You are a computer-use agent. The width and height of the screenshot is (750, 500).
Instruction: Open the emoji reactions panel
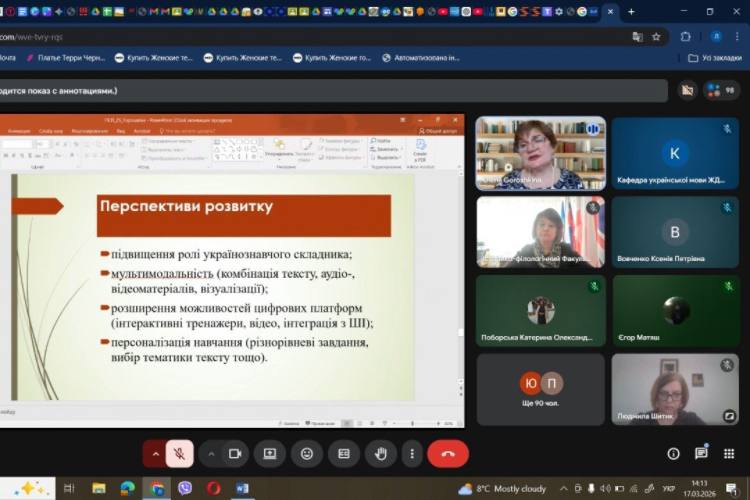coord(307,453)
